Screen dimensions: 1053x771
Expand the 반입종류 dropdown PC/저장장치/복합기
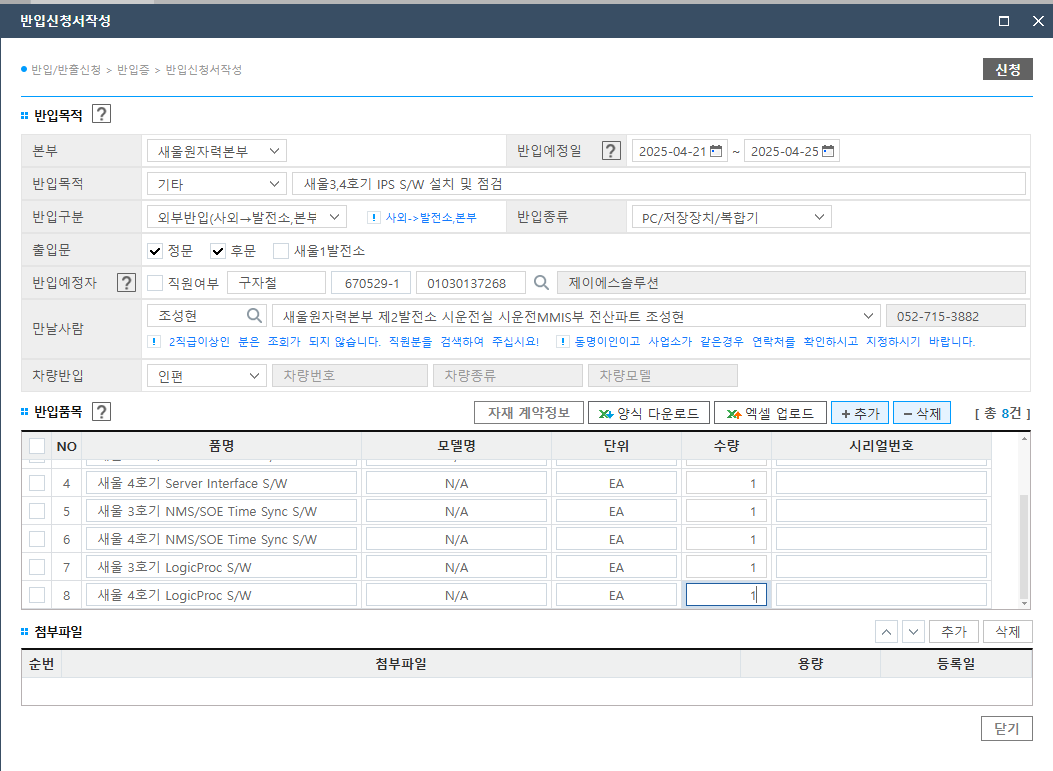pyautogui.click(x=731, y=216)
